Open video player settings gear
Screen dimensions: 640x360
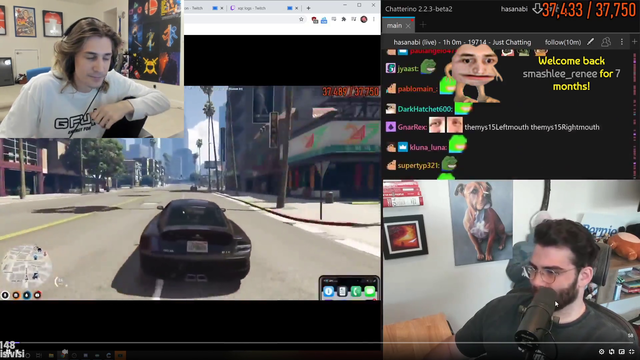(x=601, y=351)
